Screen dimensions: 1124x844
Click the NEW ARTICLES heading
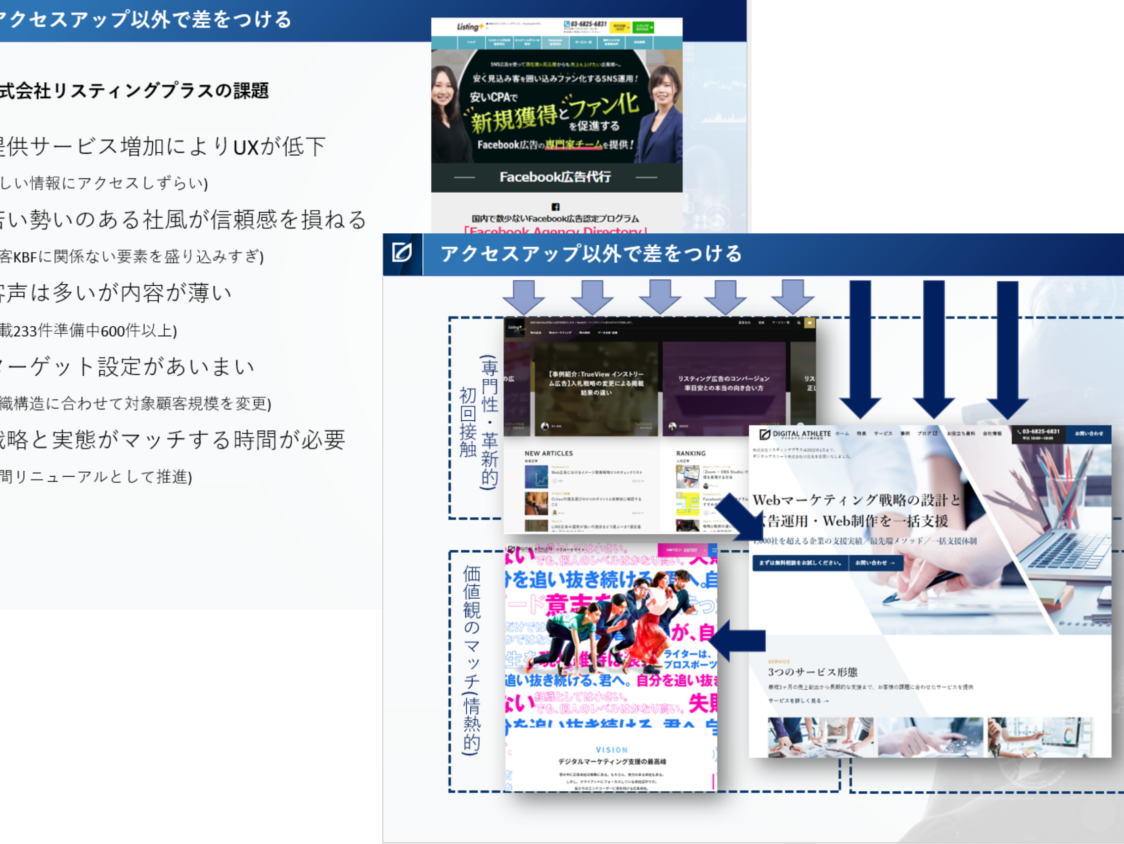coord(548,453)
